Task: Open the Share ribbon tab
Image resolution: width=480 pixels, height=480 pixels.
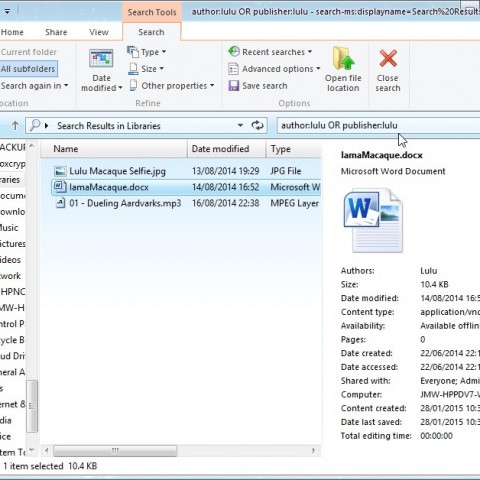Action: (56, 32)
